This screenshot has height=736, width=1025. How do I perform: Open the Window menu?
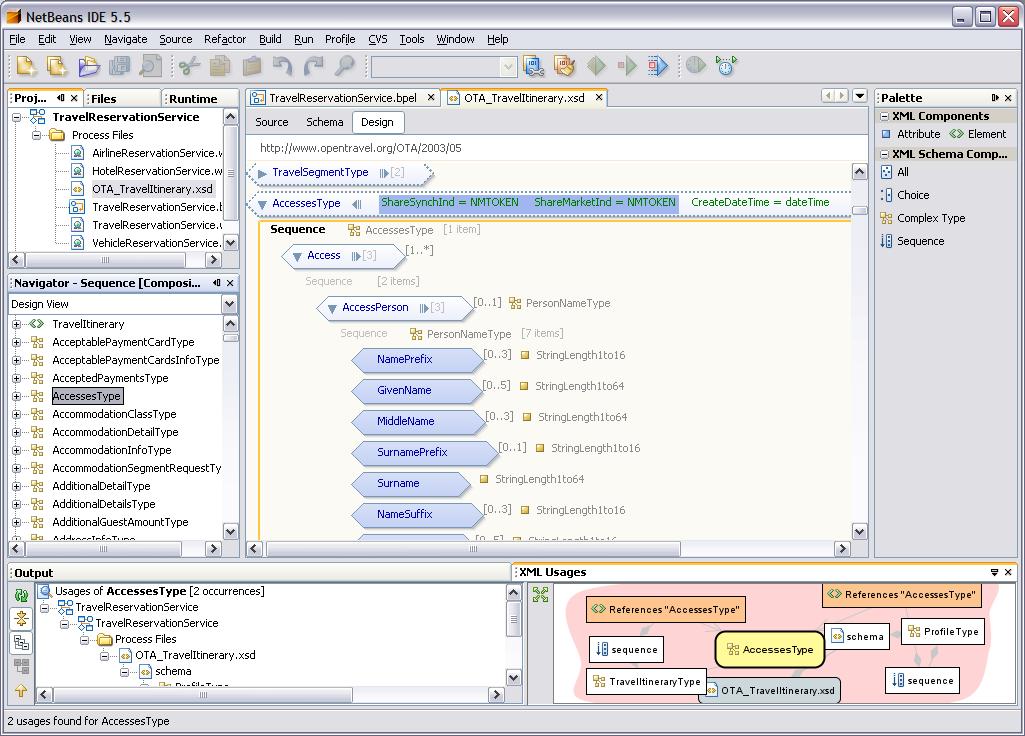tap(455, 39)
